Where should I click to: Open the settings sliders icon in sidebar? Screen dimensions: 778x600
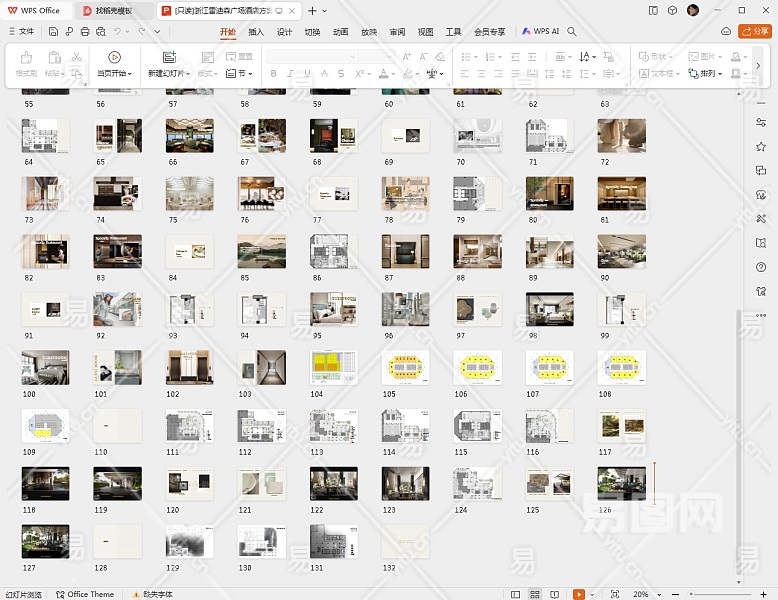point(761,122)
